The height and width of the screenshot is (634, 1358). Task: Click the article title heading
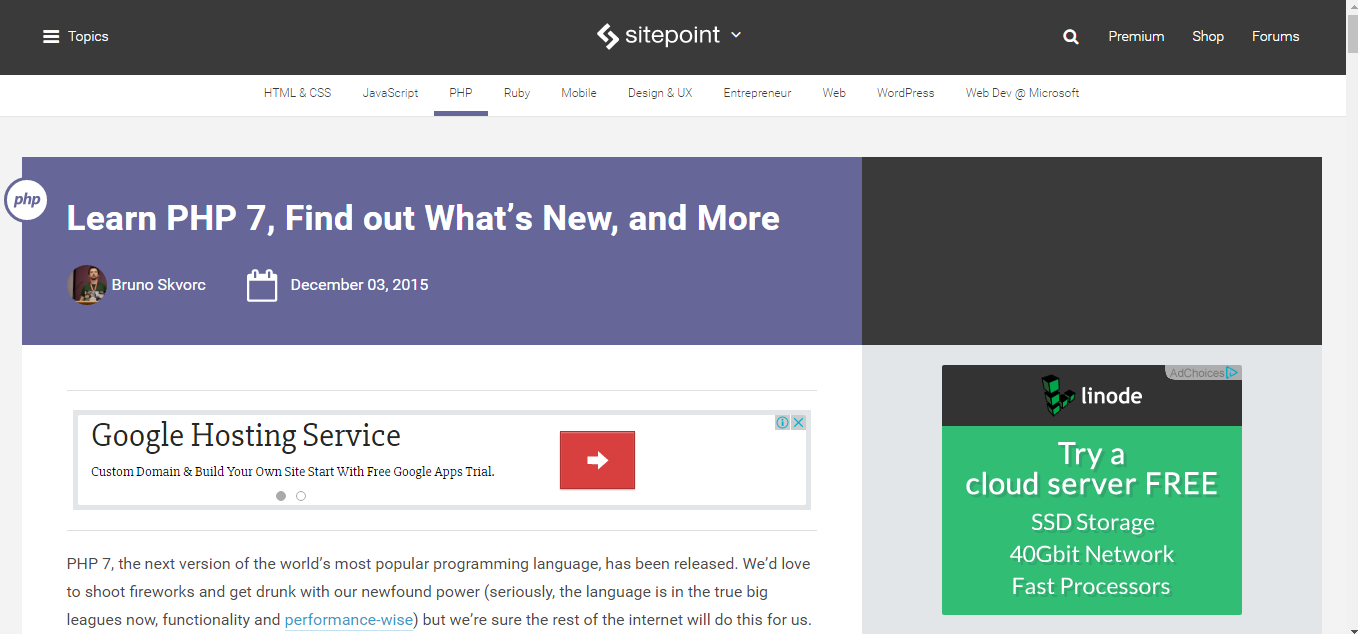423,218
